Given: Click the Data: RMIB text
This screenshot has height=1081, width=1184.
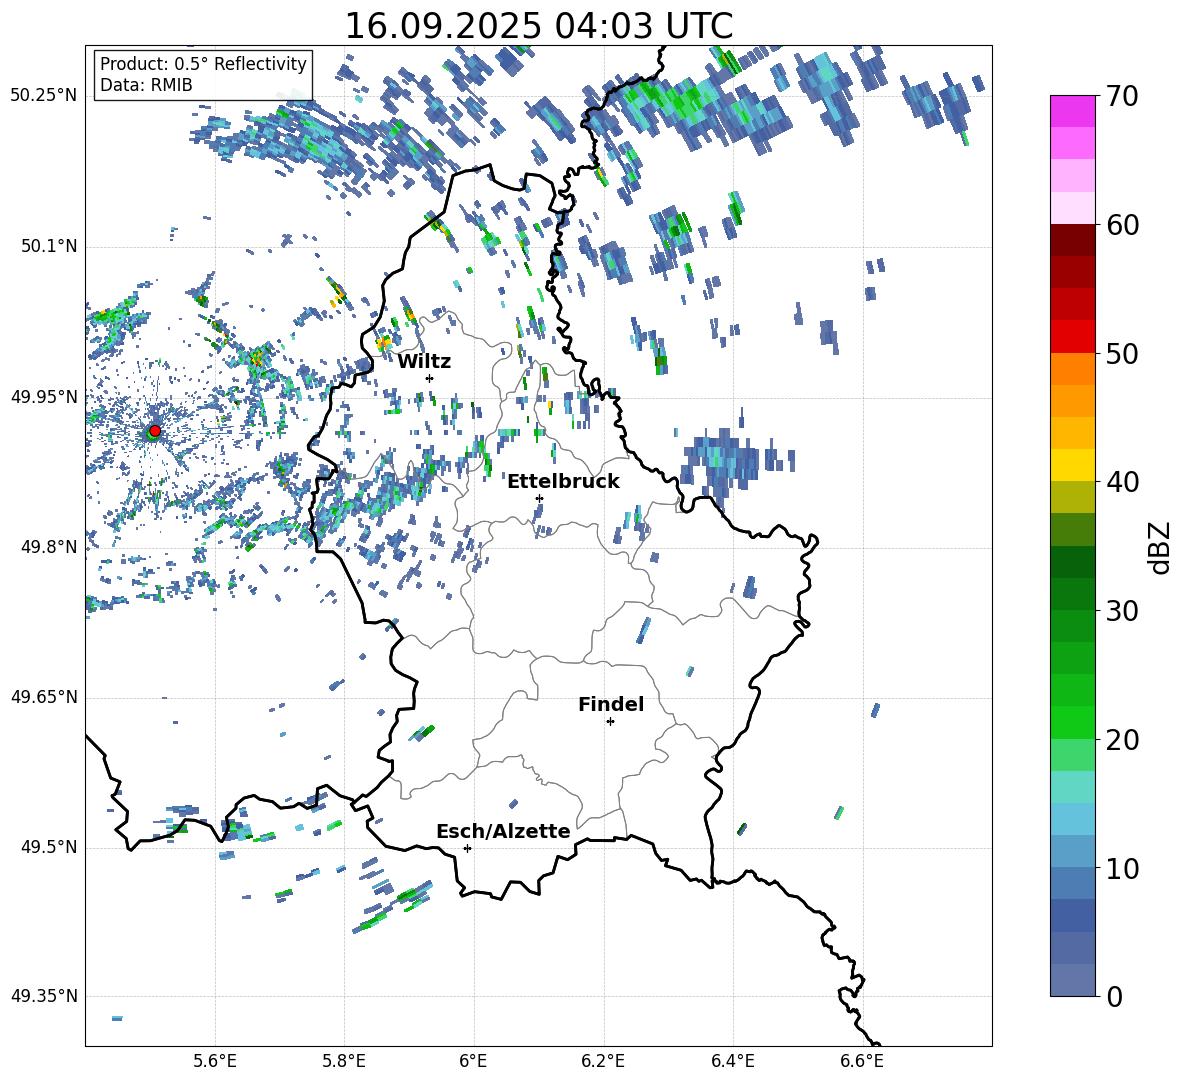Looking at the screenshot, I should (146, 85).
